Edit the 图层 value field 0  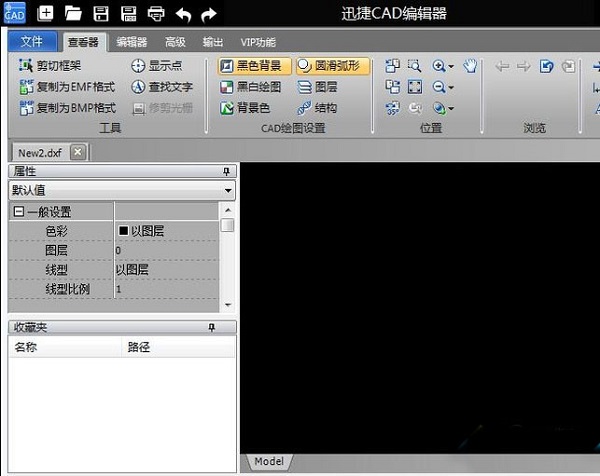tap(167, 250)
